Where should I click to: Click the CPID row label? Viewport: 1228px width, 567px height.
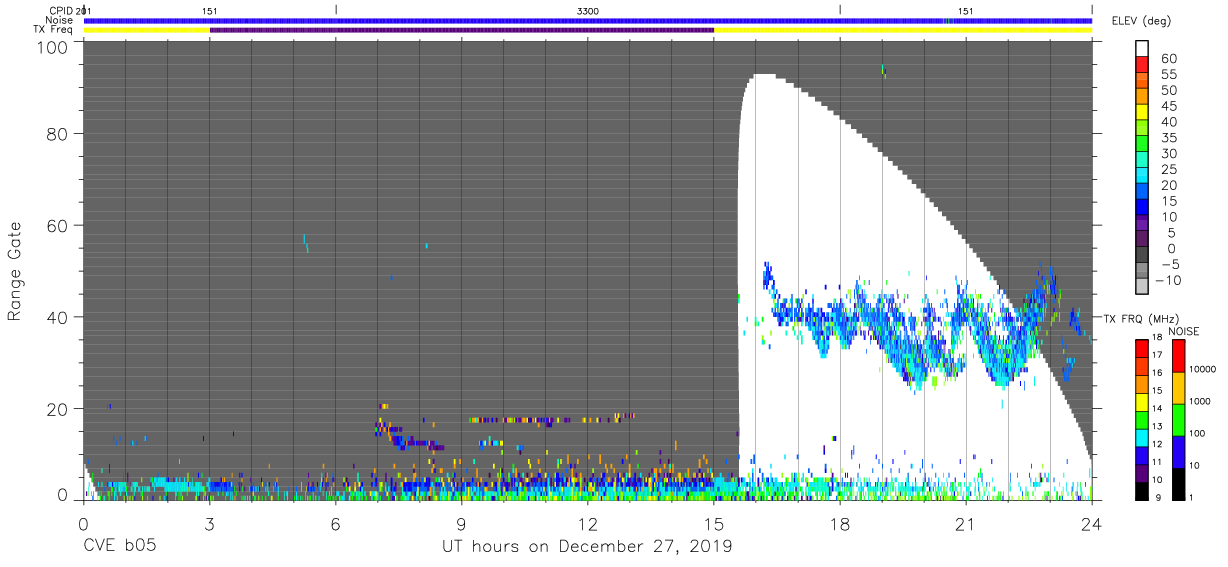pos(62,10)
